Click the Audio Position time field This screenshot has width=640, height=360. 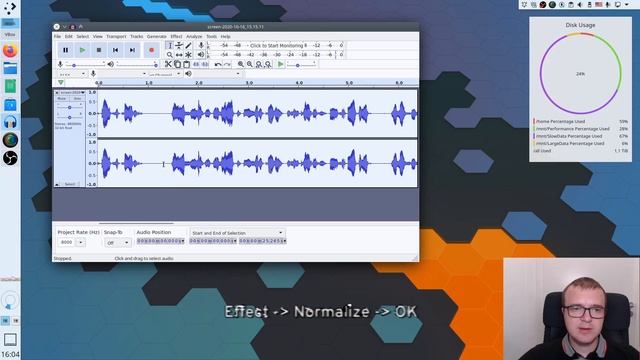pos(160,241)
